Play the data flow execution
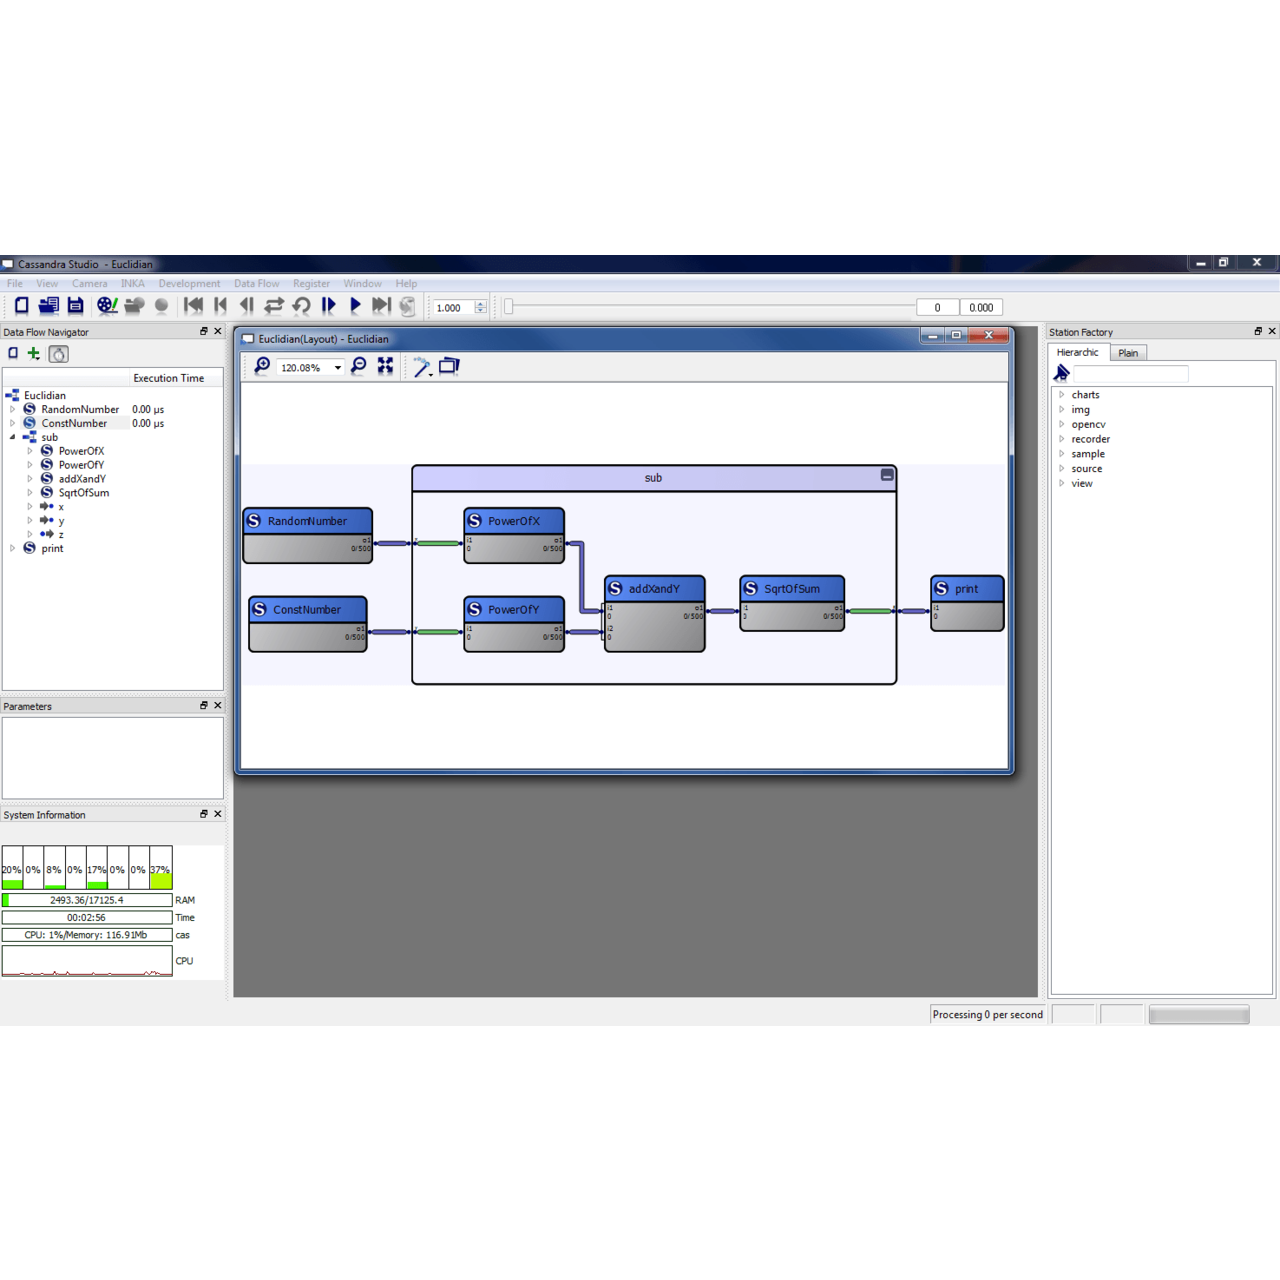This screenshot has height=1280, width=1280. 355,305
